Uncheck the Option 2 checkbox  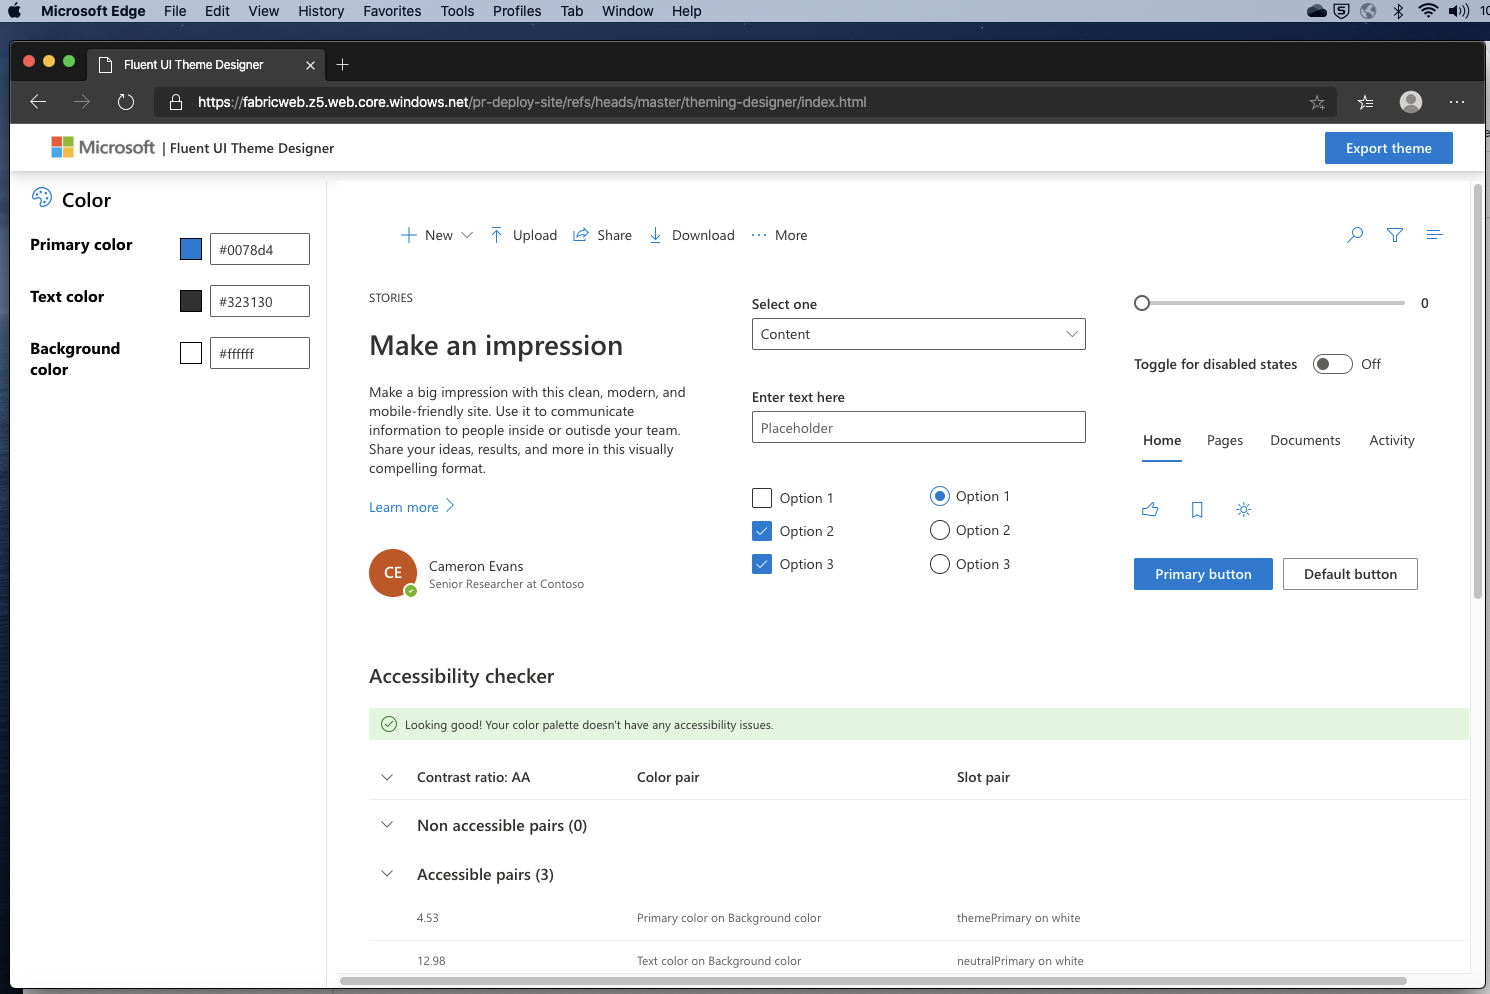(x=762, y=530)
